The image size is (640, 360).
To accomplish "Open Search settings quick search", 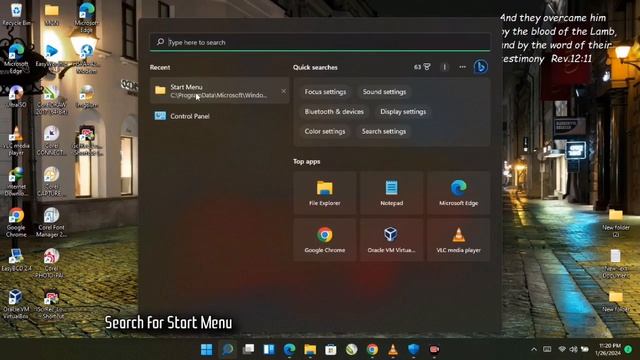I will pyautogui.click(x=384, y=131).
